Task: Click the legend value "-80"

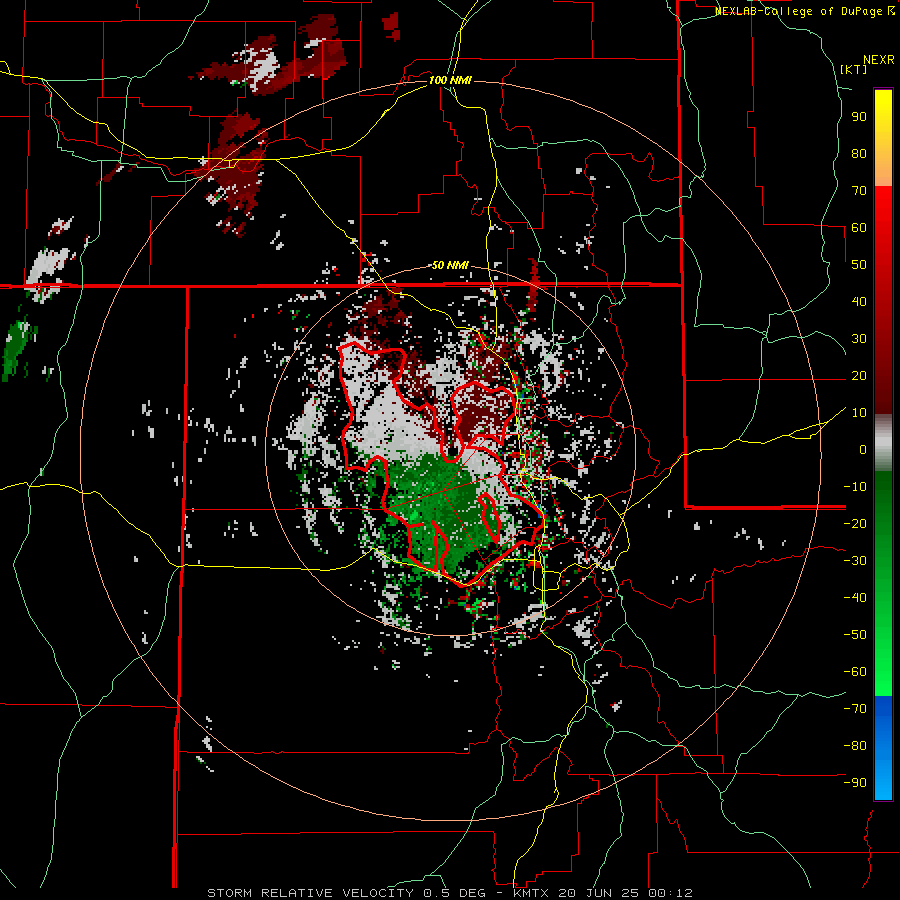Action: 855,746
